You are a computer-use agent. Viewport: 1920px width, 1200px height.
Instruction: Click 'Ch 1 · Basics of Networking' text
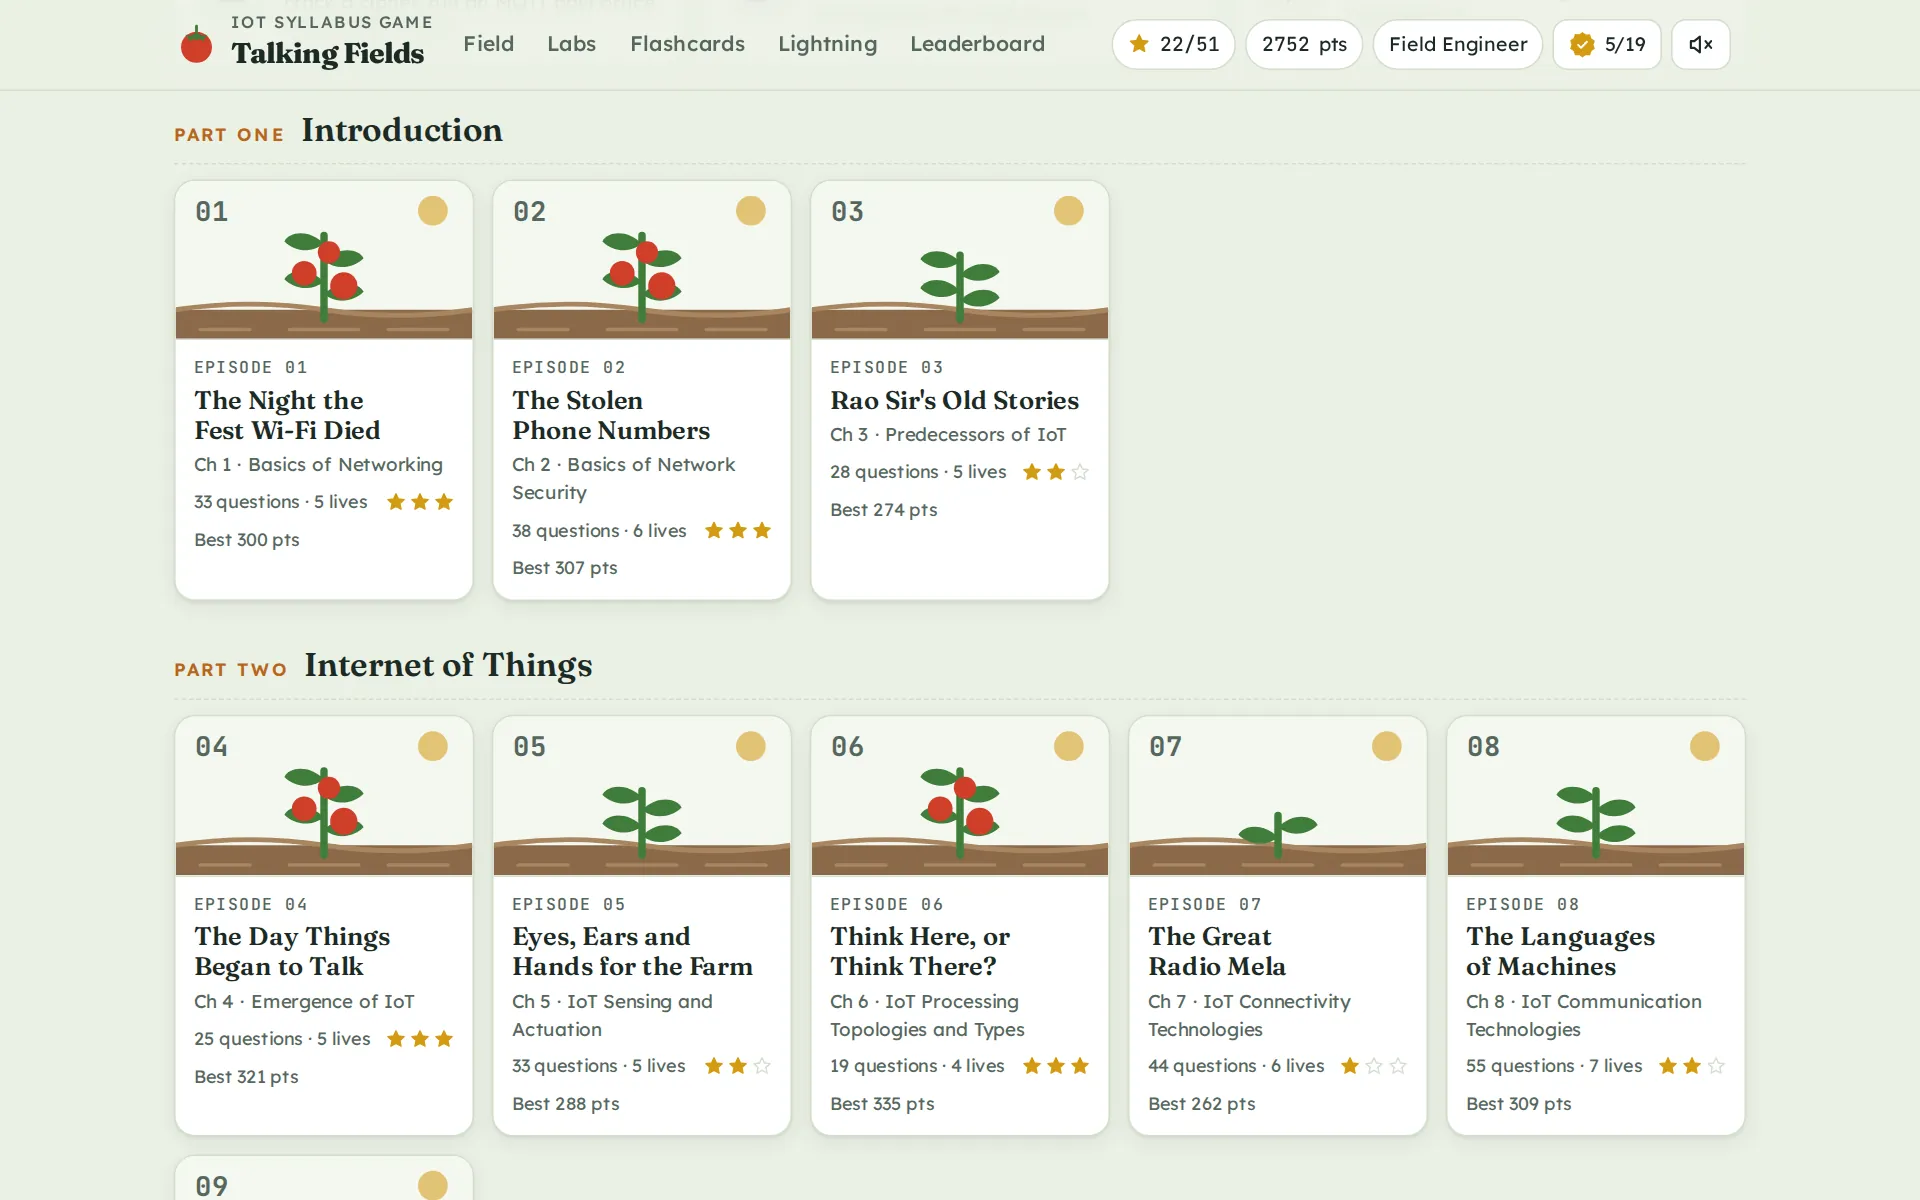point(318,465)
